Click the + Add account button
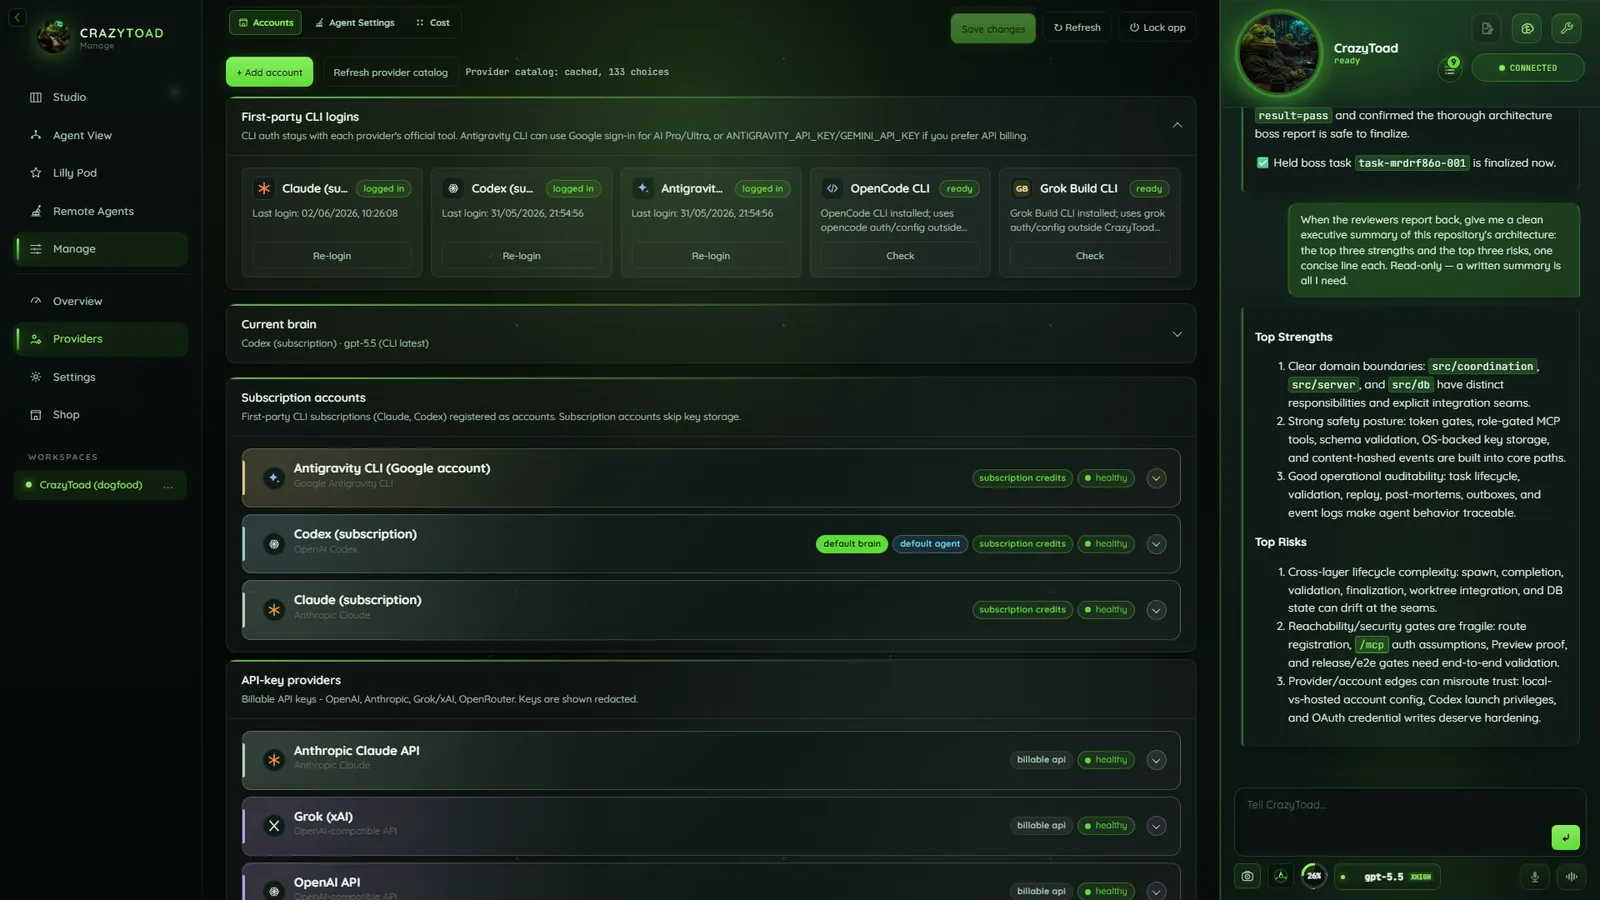This screenshot has width=1600, height=900. pyautogui.click(x=269, y=72)
